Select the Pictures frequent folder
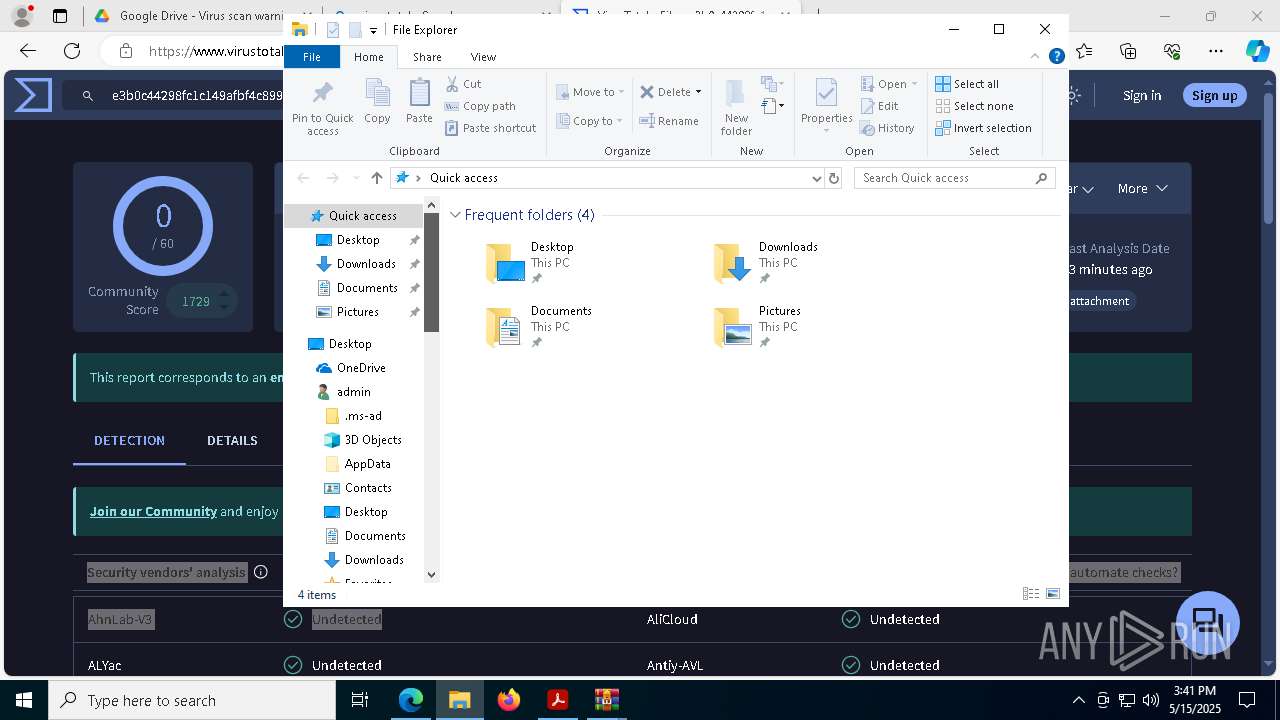 click(758, 327)
